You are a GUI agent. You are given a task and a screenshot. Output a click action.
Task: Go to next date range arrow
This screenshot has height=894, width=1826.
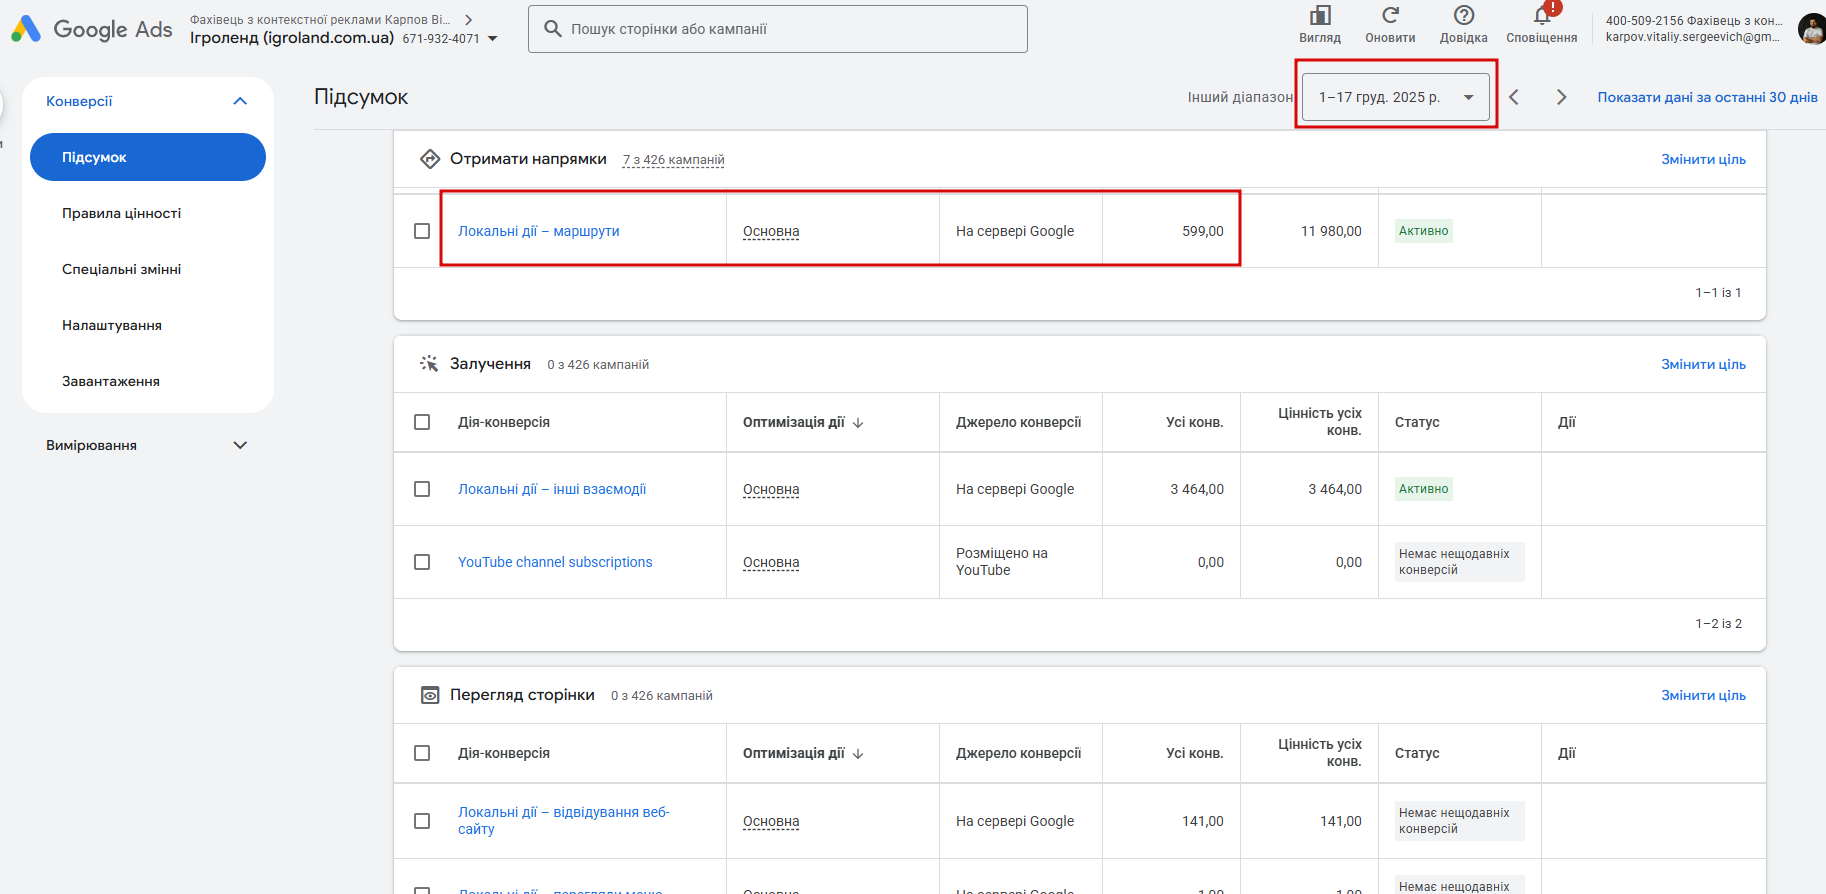[1561, 97]
